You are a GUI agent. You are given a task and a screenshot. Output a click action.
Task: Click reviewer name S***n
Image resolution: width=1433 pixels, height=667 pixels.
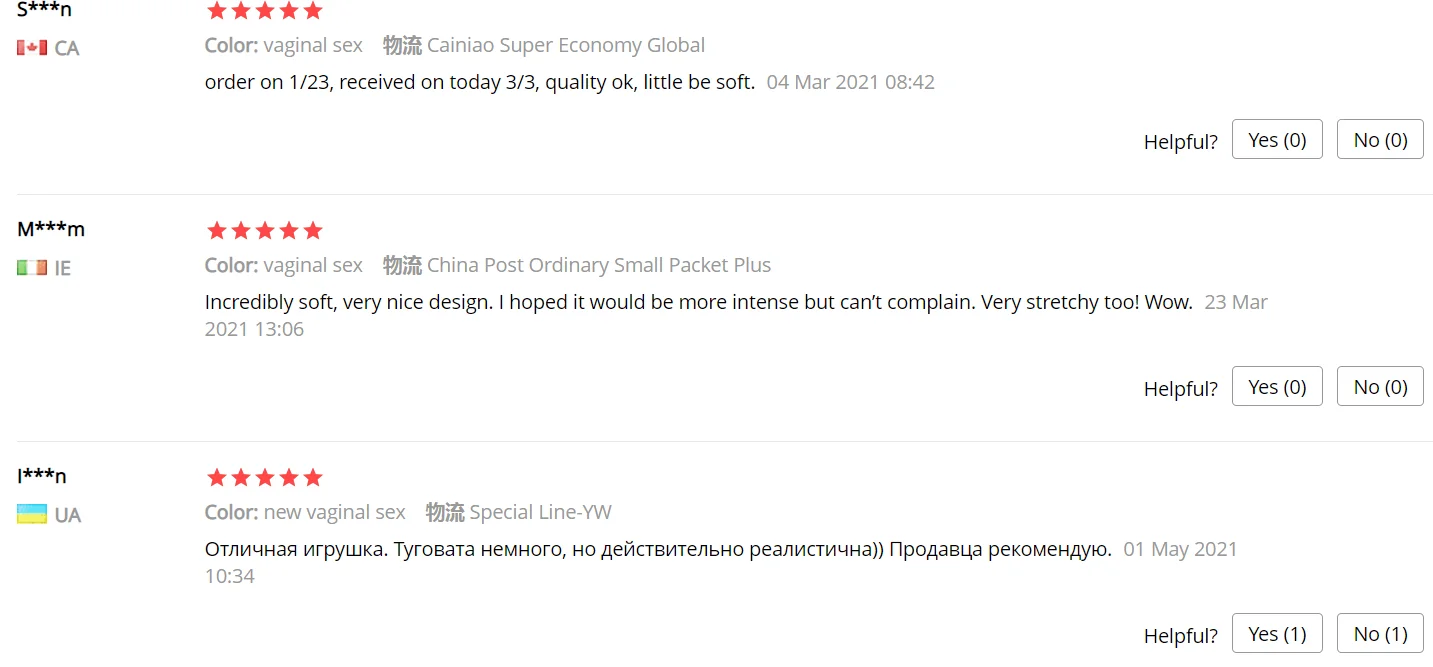click(x=44, y=10)
